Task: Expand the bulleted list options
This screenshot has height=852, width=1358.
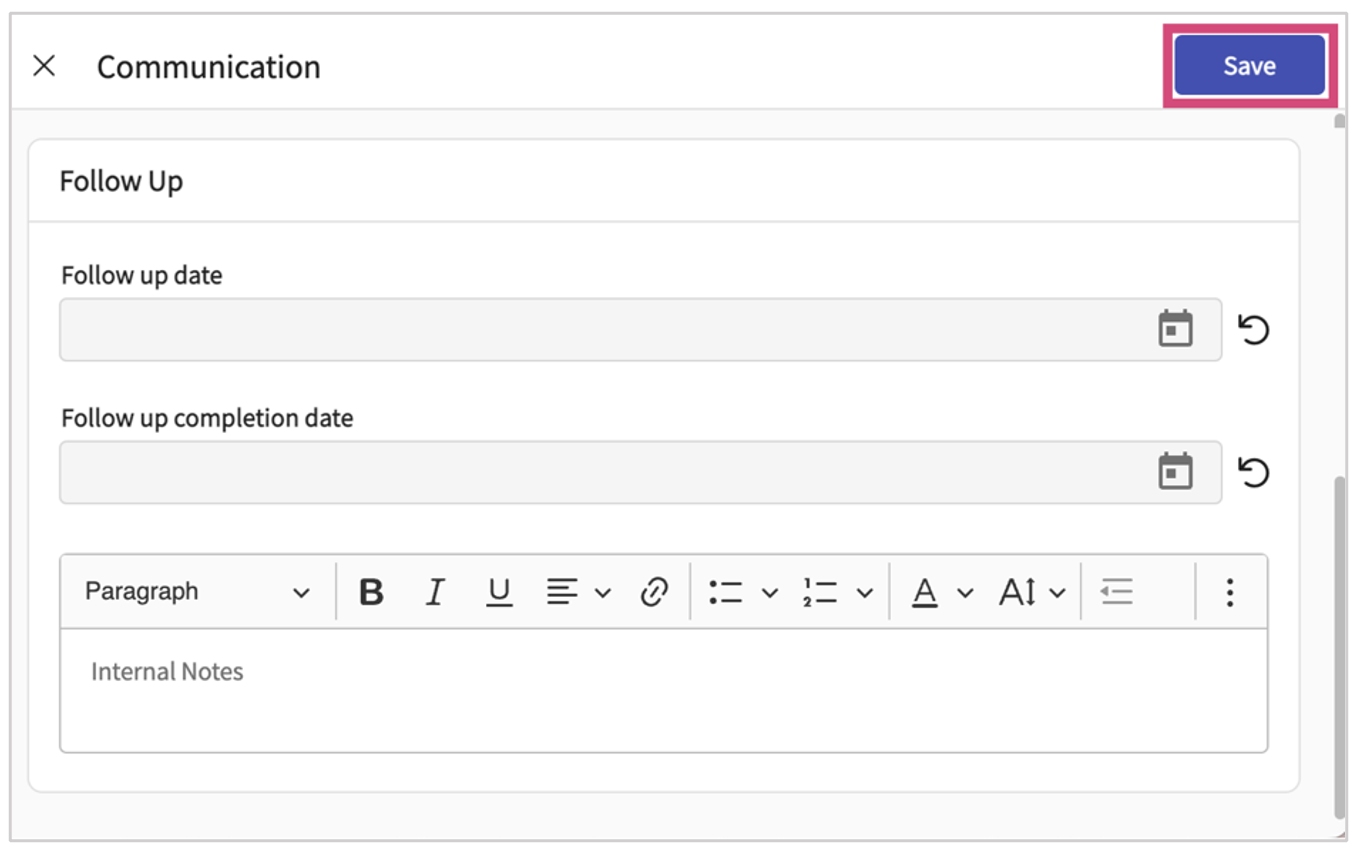Action: (x=769, y=593)
